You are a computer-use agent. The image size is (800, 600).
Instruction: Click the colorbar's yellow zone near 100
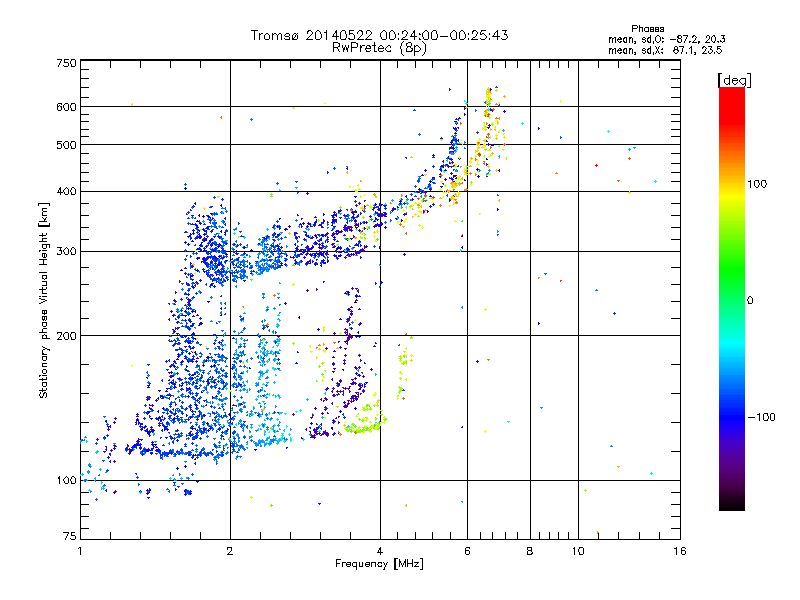click(732, 194)
